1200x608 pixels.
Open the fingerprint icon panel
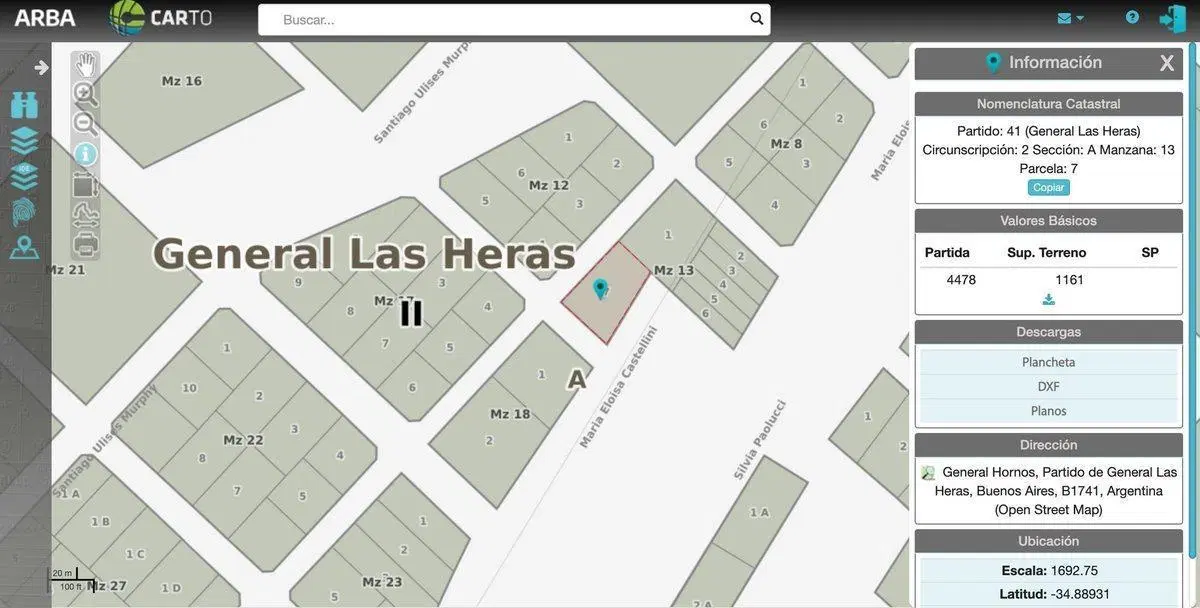click(x=24, y=211)
